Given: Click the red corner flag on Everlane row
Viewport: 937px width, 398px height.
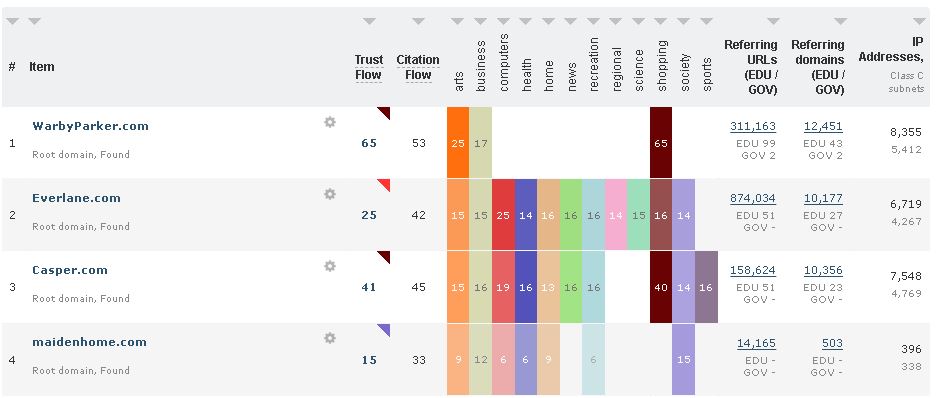Looking at the screenshot, I should point(384,184).
